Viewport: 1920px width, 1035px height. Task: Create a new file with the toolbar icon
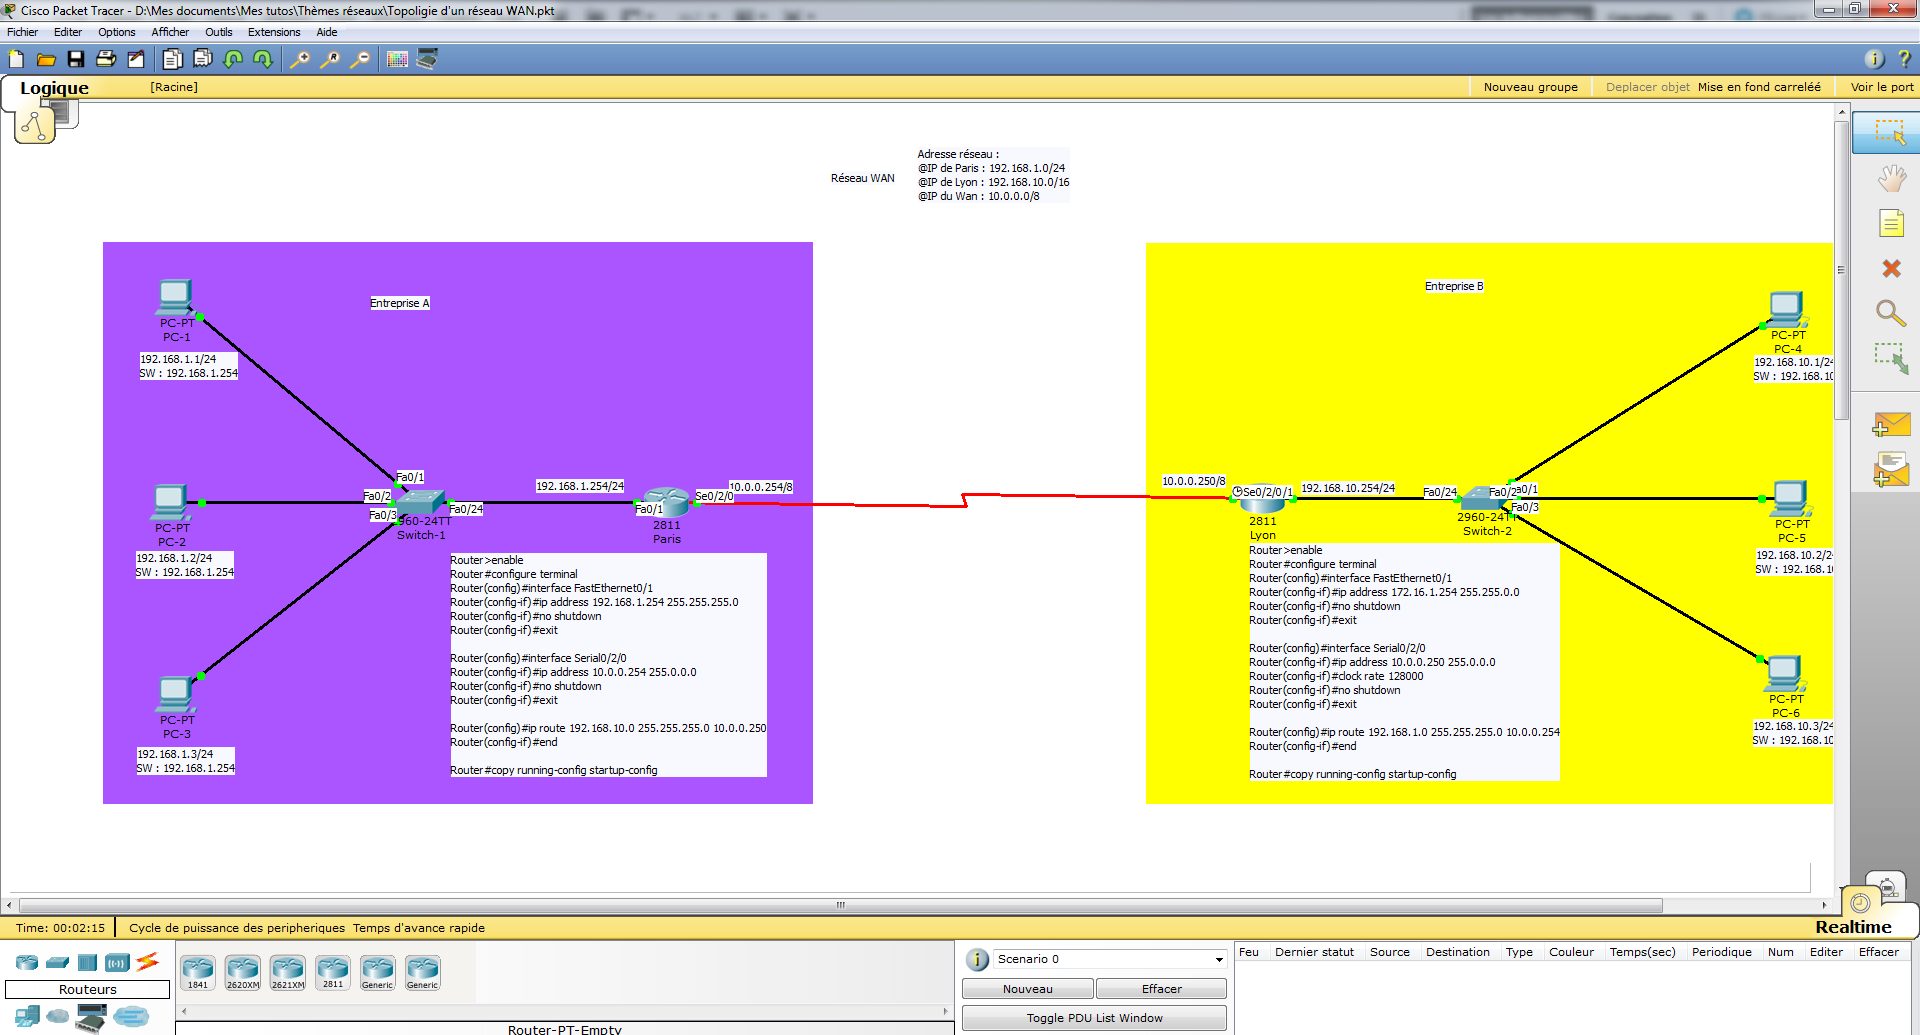point(16,59)
